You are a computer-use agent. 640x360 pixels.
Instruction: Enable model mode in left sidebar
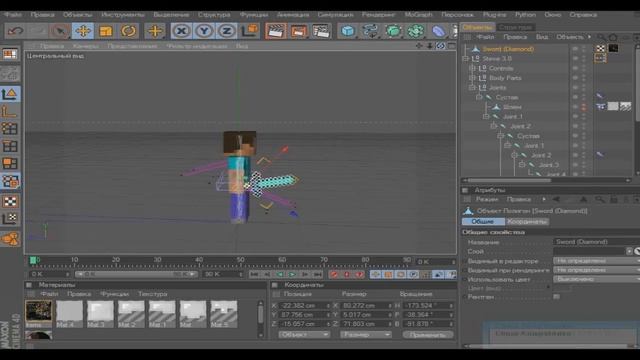[10, 94]
